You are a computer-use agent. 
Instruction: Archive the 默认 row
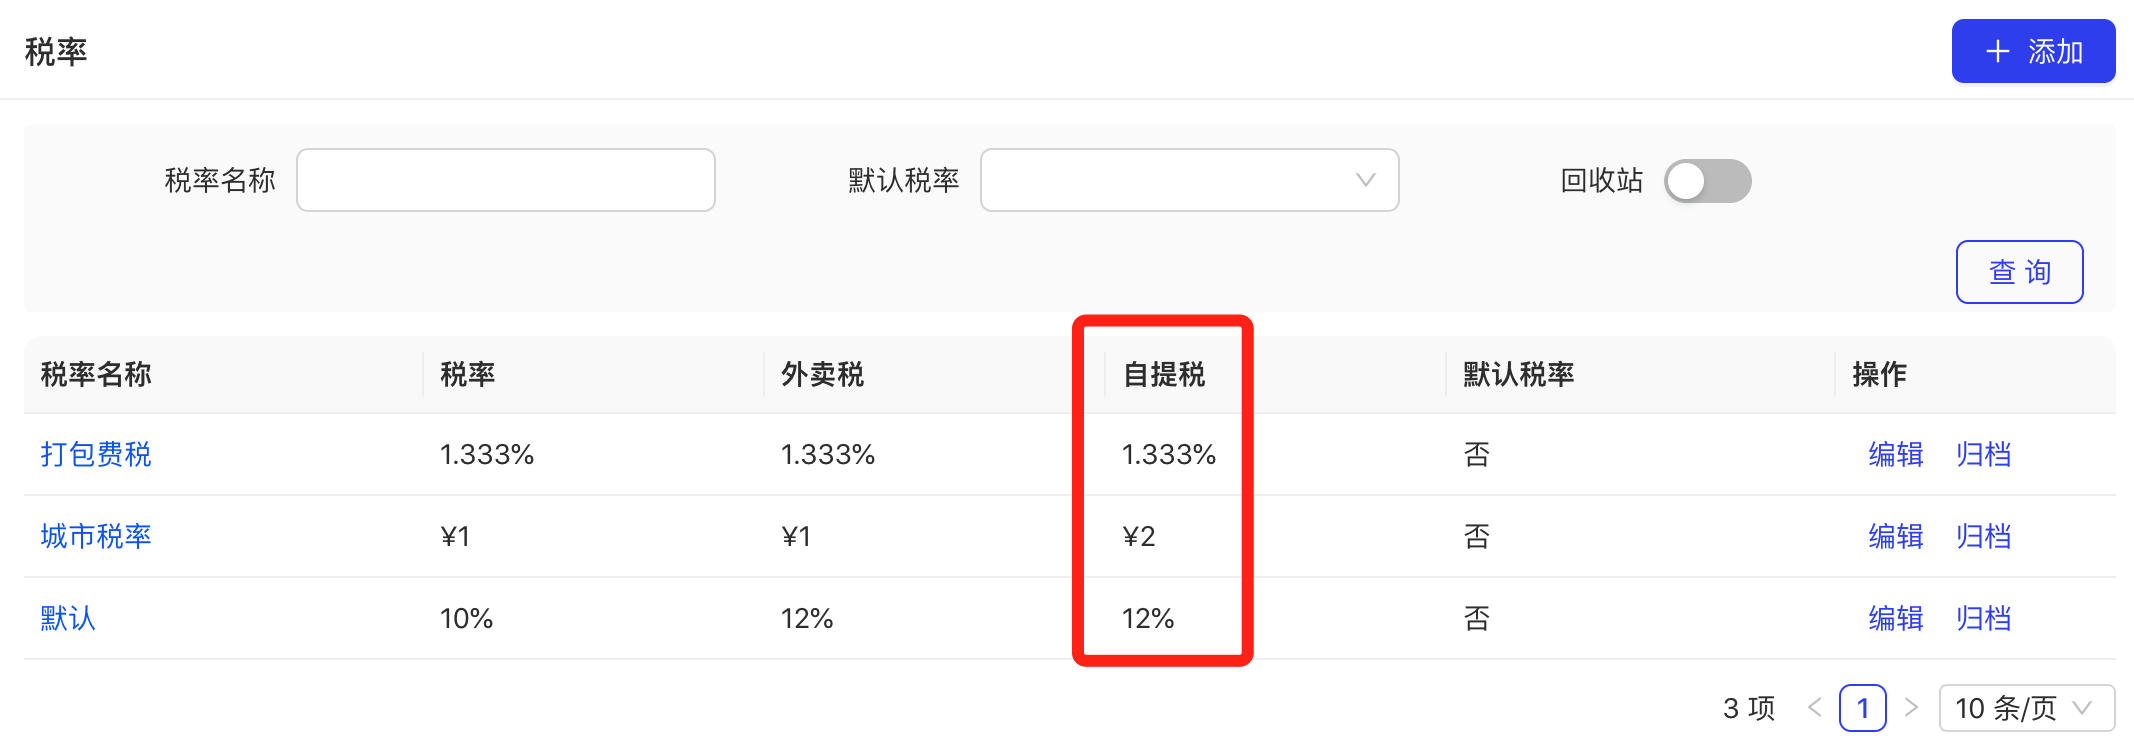1984,618
